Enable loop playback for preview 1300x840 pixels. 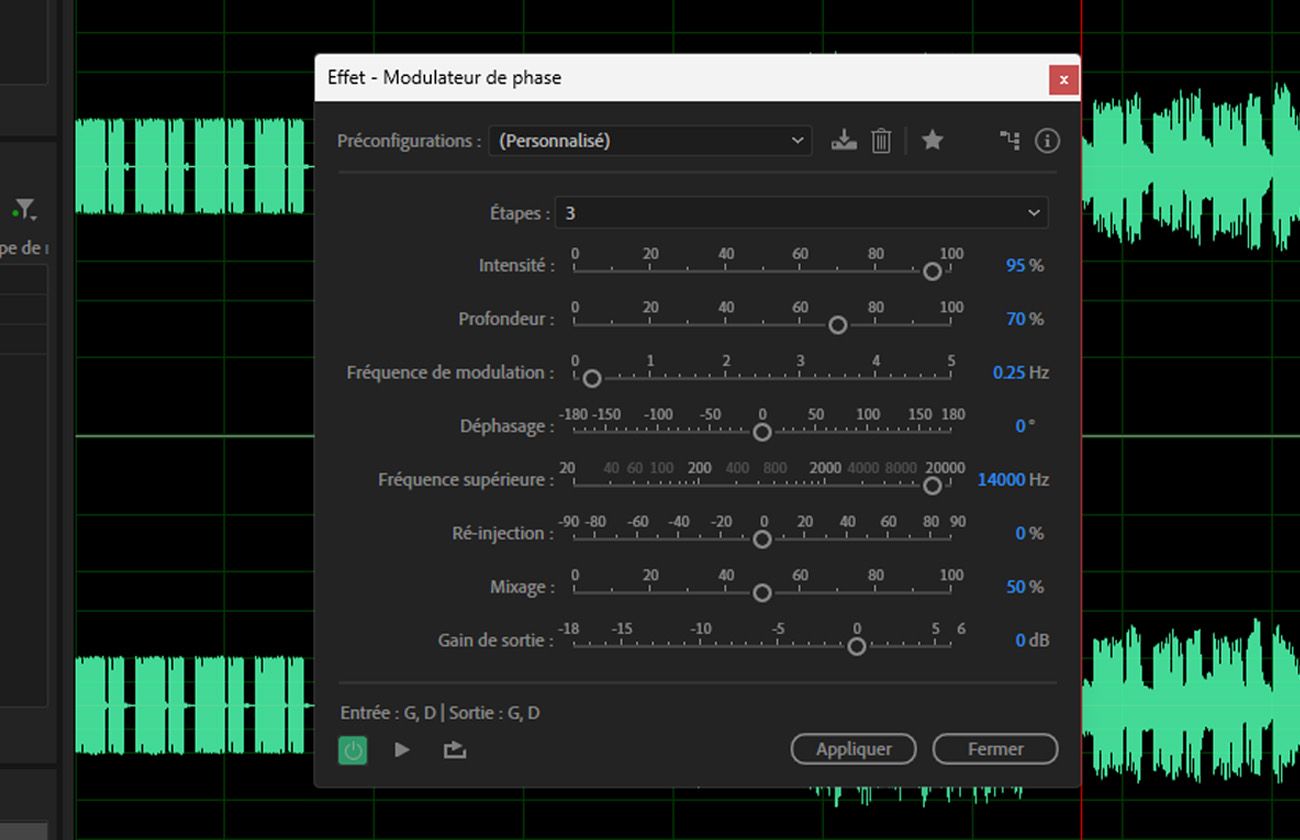click(454, 749)
